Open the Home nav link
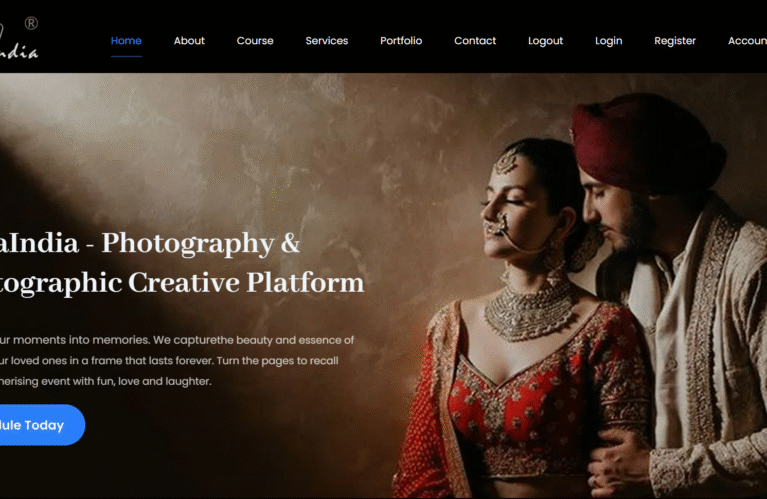The image size is (767, 499). (x=126, y=41)
